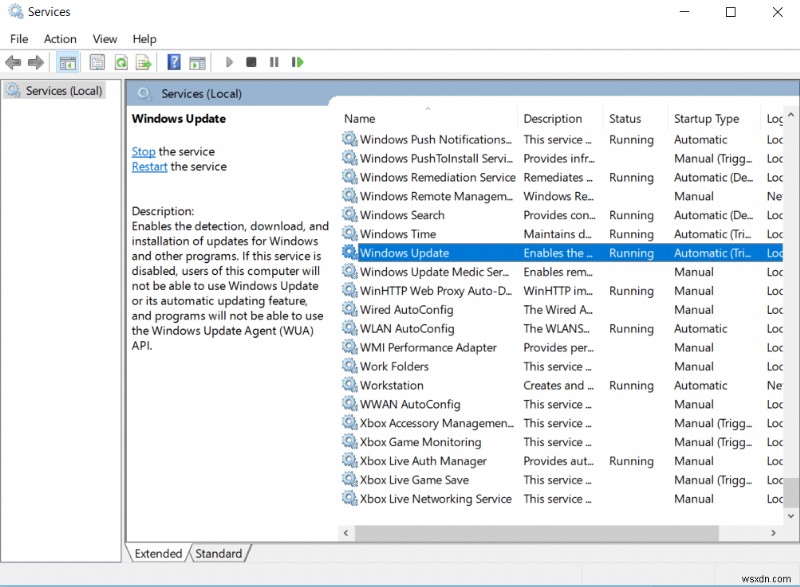Switch to the Standard tab

click(219, 553)
